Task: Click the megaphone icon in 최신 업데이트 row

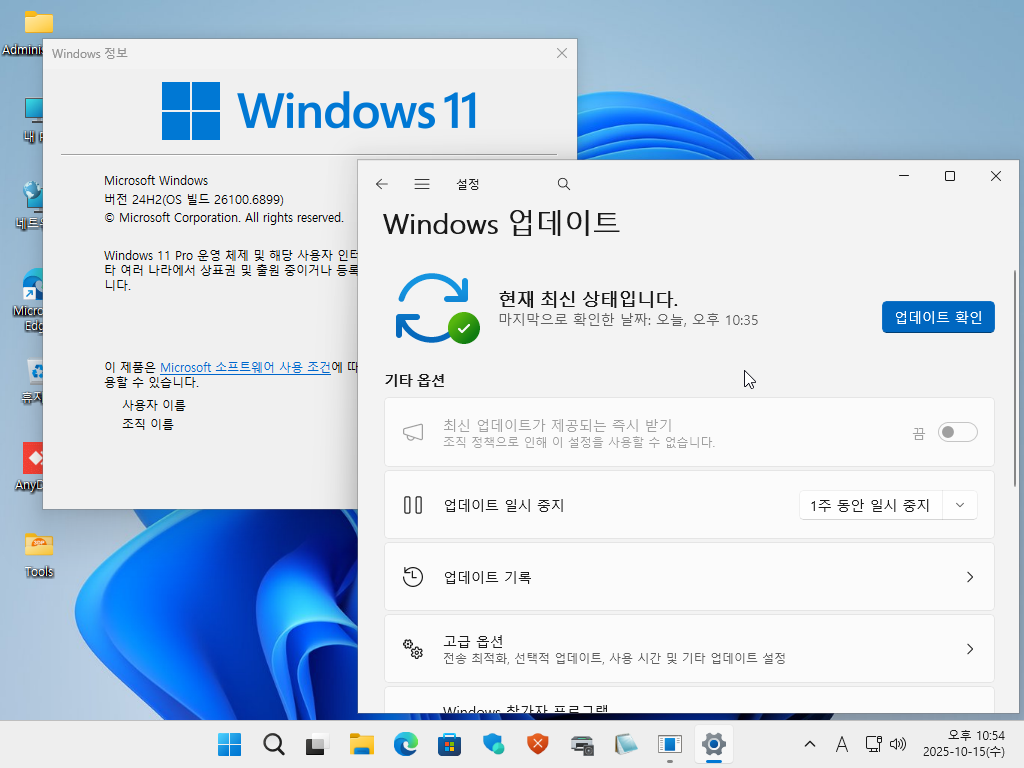Action: [x=413, y=432]
